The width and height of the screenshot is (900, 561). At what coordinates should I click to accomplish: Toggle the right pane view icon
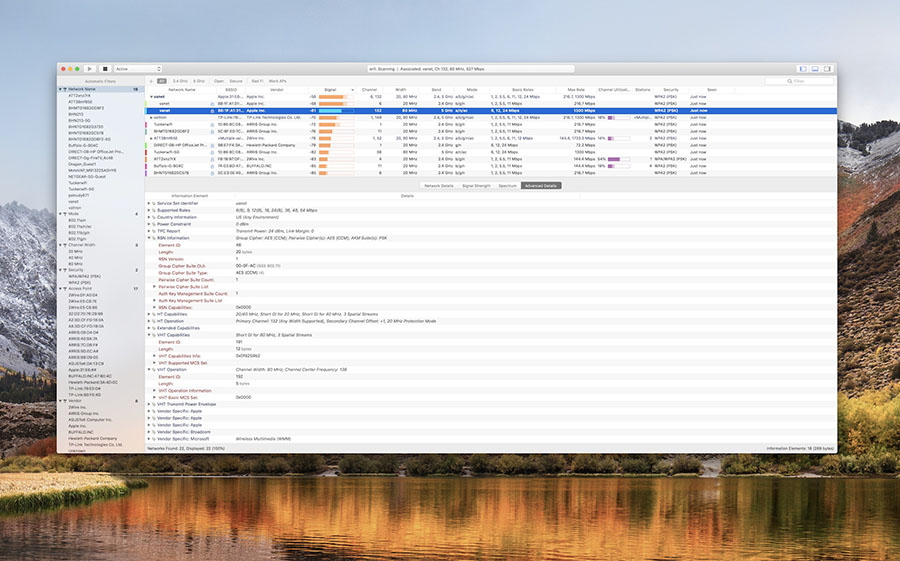click(827, 69)
